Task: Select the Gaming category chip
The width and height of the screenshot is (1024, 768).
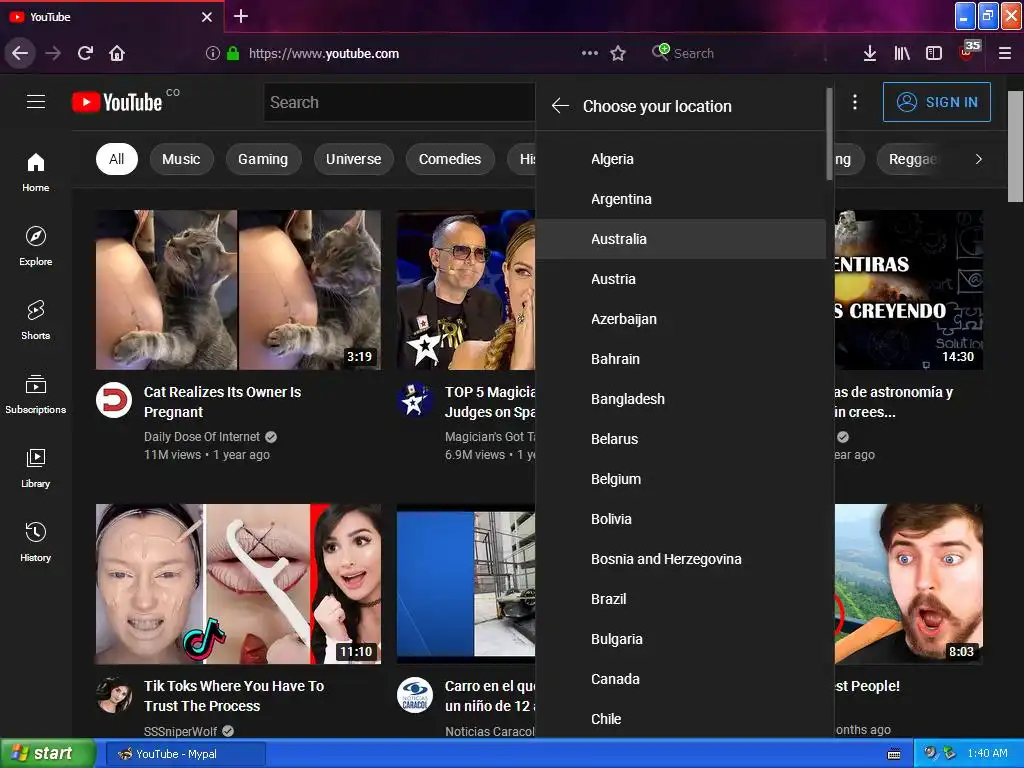Action: [263, 159]
